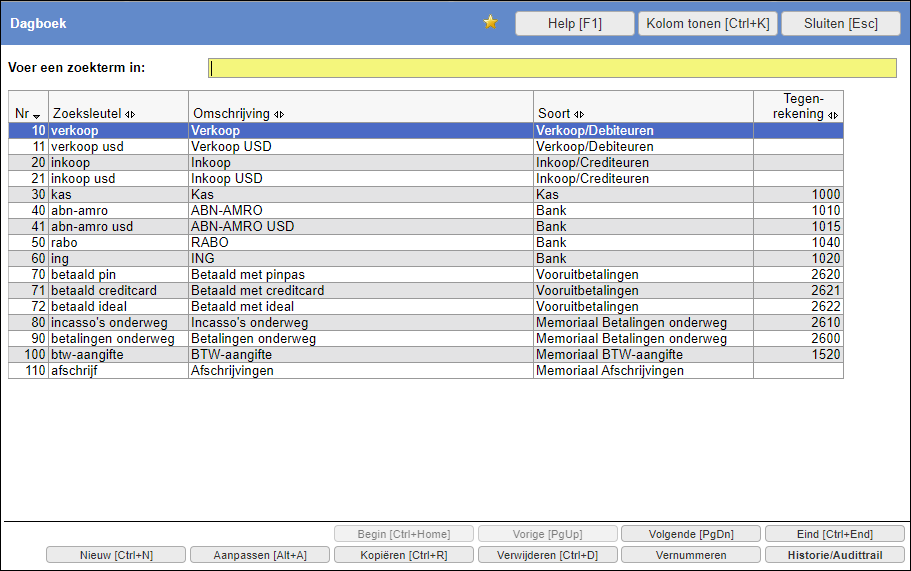Click the Vernummeren button
The width and height of the screenshot is (911, 571).
[690, 555]
